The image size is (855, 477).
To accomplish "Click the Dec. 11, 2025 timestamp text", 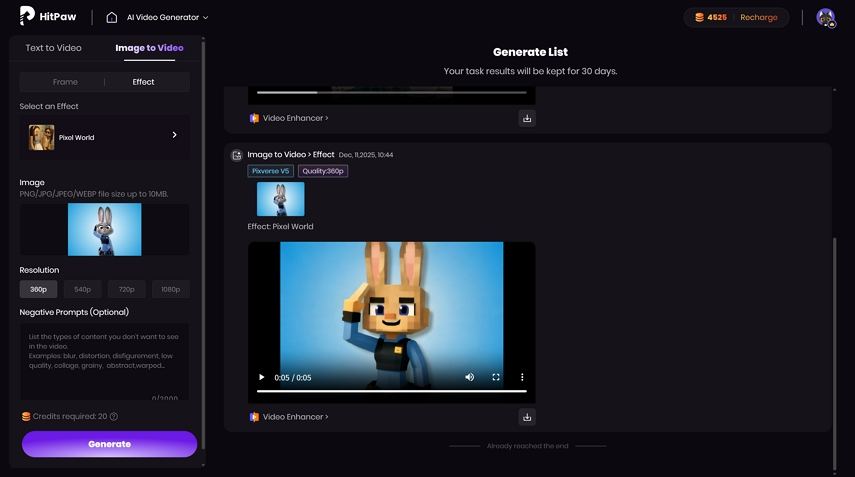I will coord(366,155).
